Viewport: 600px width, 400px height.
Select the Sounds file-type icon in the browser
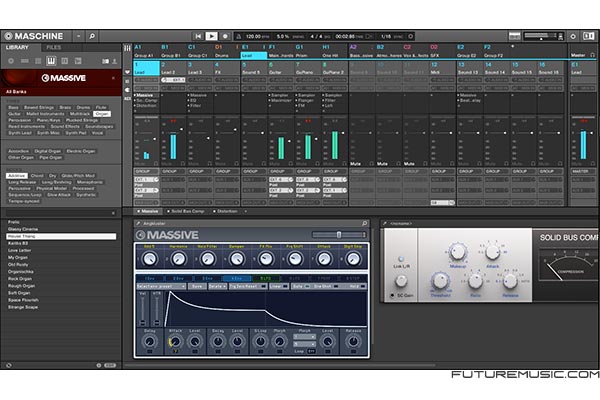[x=38, y=61]
